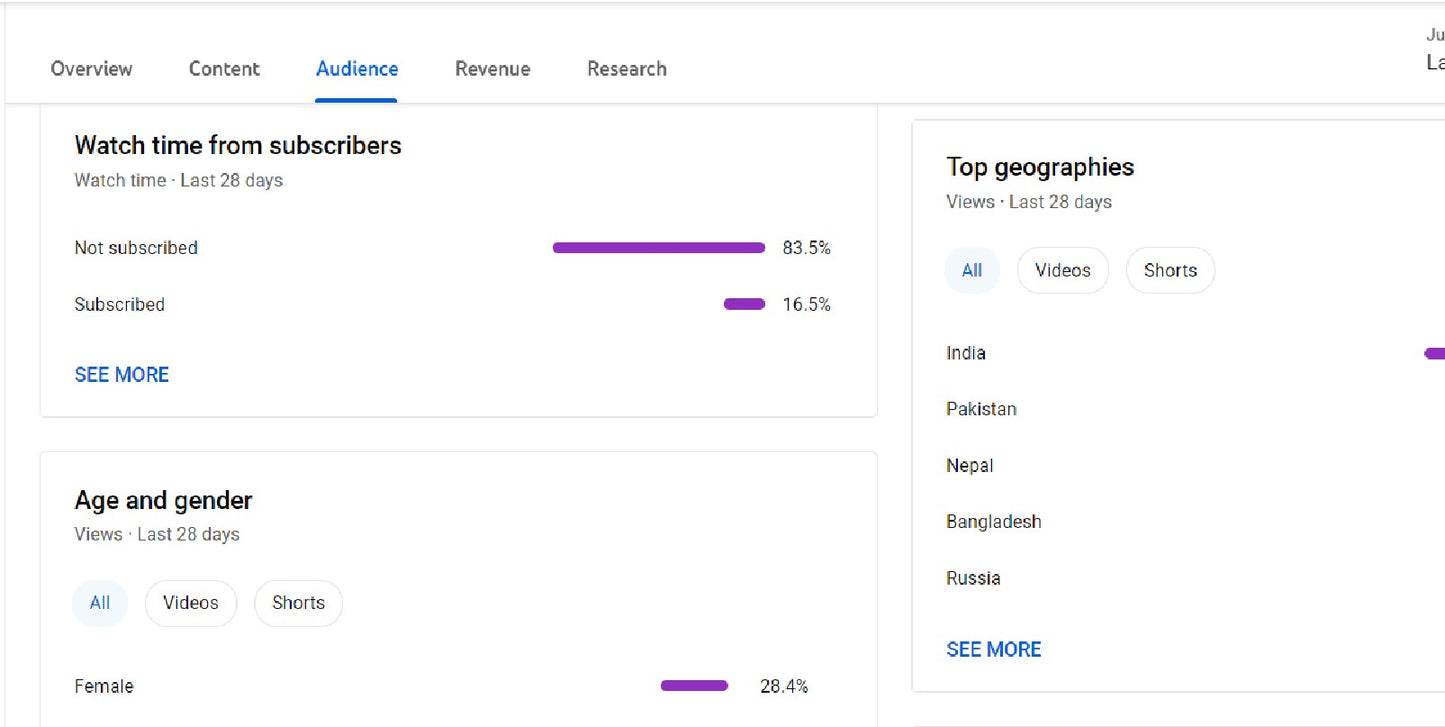Select the Shorts filter under Age and gender
Screen dimensions: 1445x727
(298, 603)
